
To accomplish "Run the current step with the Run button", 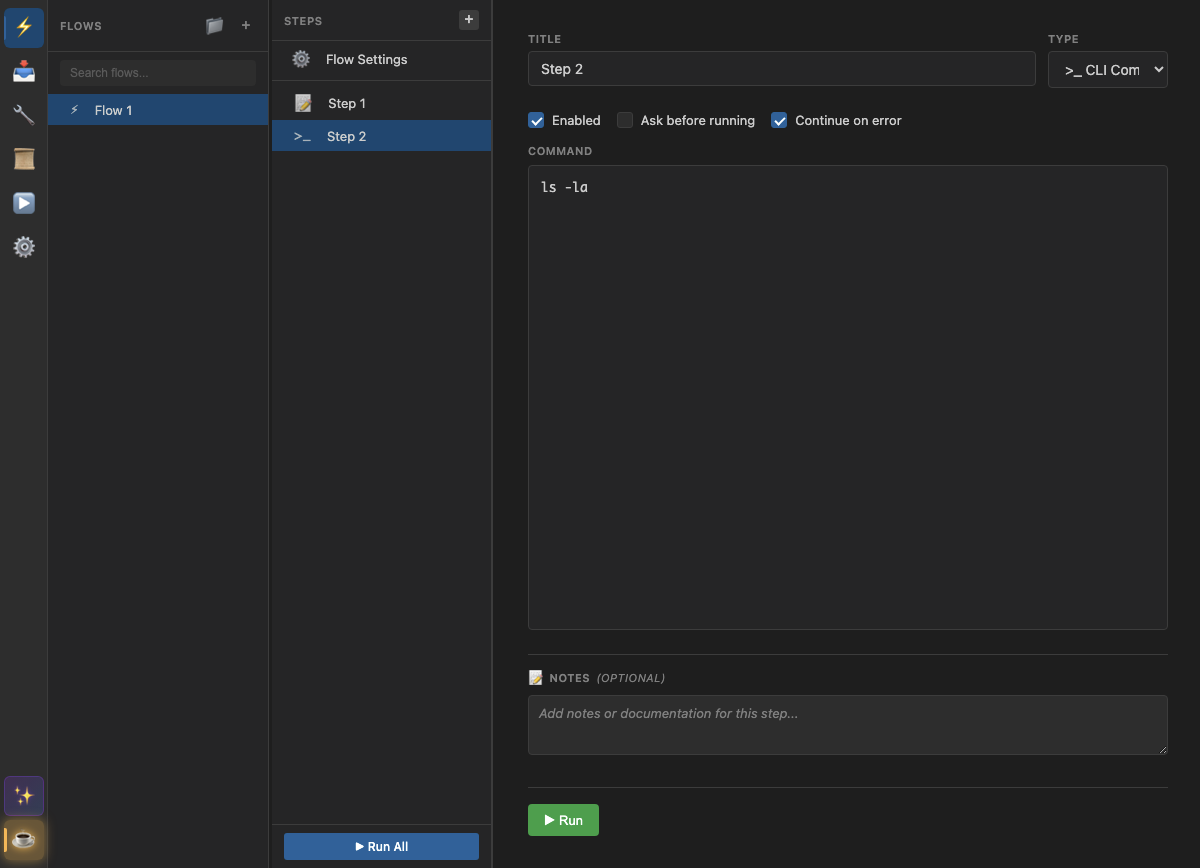I will [563, 820].
